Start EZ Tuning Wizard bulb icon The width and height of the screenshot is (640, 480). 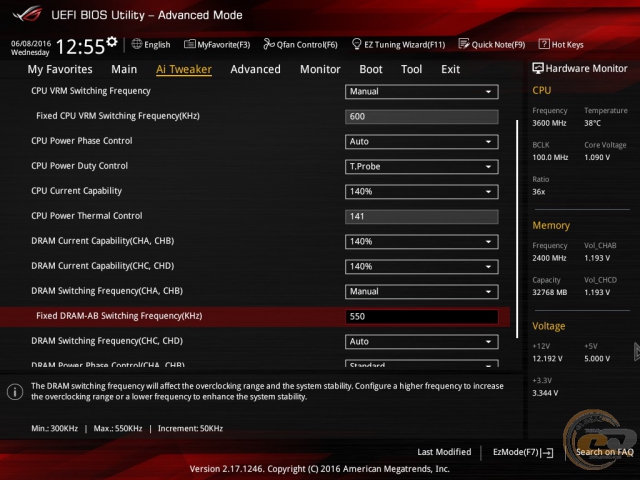pyautogui.click(x=356, y=44)
